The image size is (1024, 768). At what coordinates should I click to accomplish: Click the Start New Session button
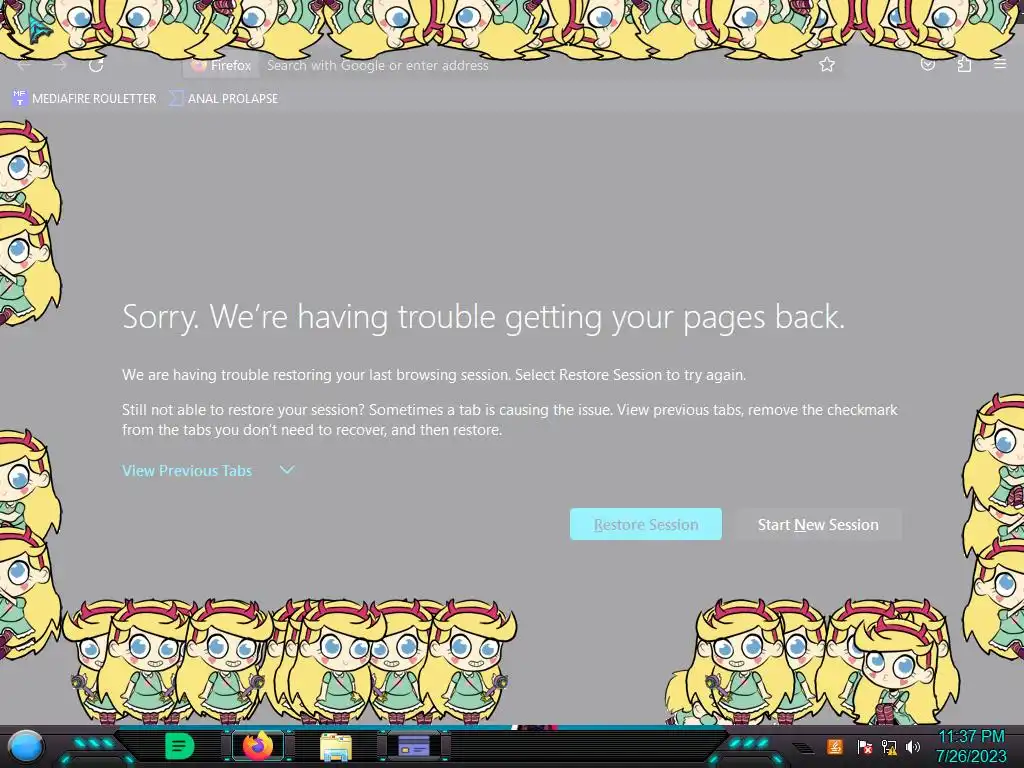818,524
